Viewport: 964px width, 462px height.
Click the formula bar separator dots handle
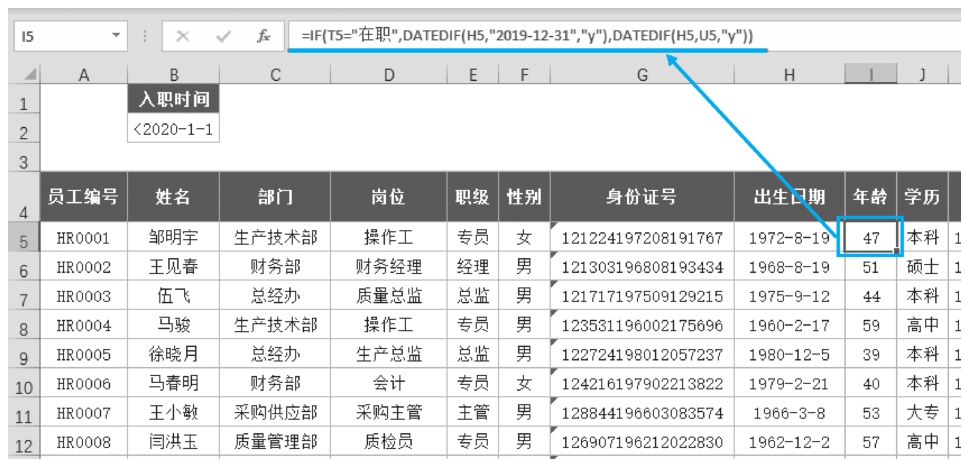tap(146, 36)
